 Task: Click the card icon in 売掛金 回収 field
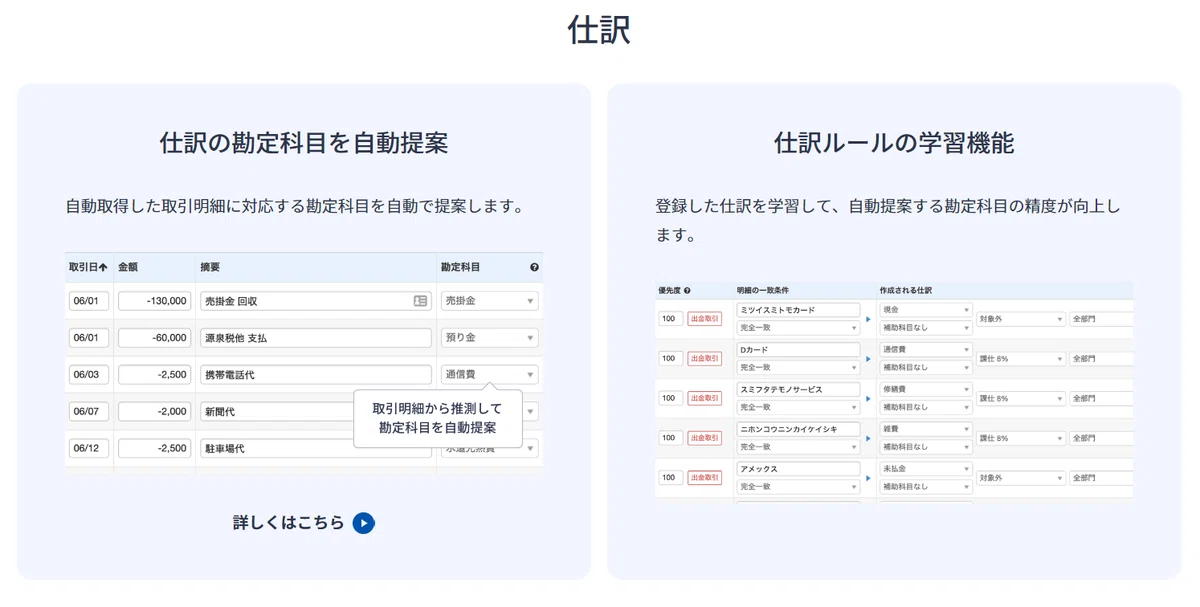coord(420,300)
